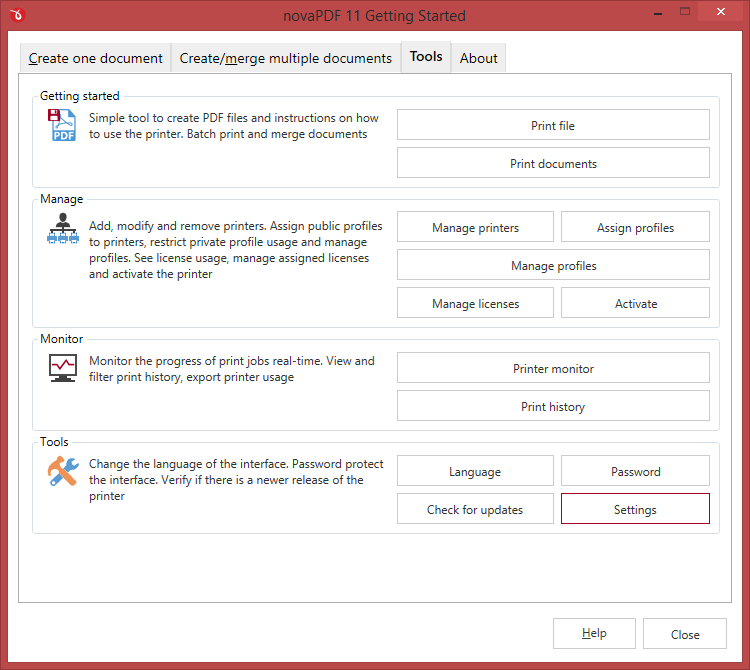The image size is (750, 670).
Task: Go to the About tab
Action: tap(478, 58)
